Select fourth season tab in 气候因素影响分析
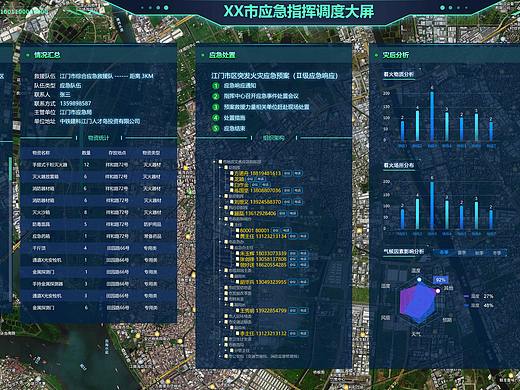This screenshot has width=520, height=390. 497,253
